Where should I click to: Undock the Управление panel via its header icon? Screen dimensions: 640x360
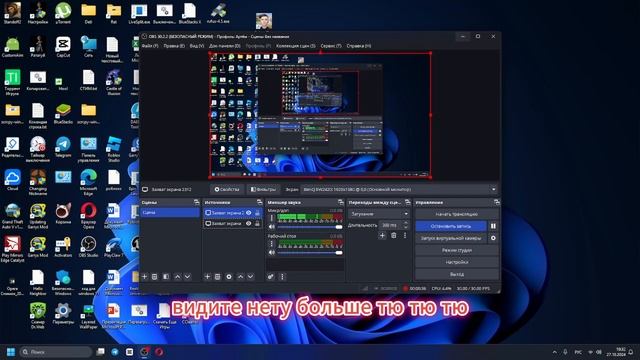(x=496, y=202)
